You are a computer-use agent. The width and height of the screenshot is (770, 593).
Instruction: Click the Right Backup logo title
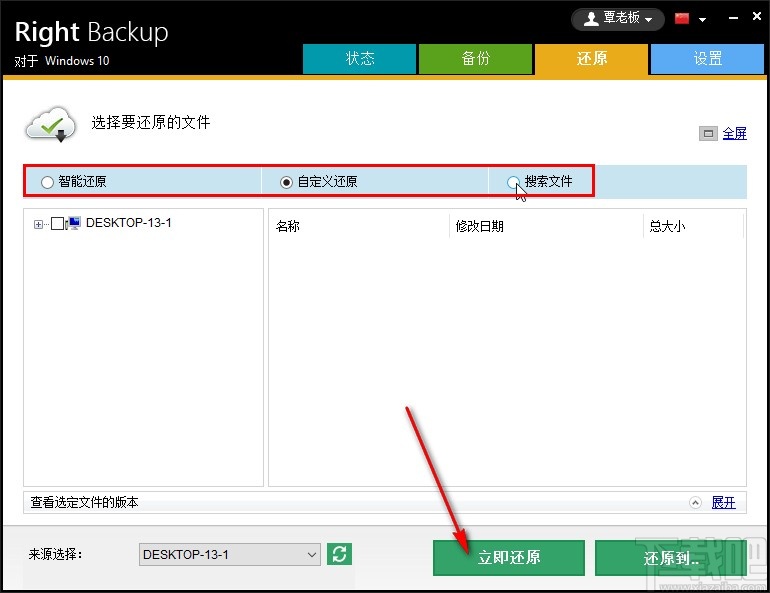click(x=92, y=32)
